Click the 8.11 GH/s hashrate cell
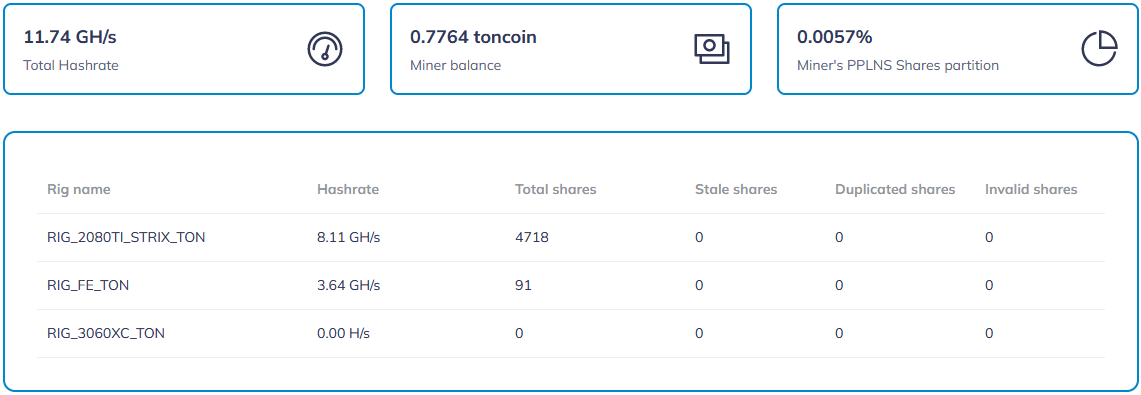The width and height of the screenshot is (1141, 395). click(x=349, y=237)
